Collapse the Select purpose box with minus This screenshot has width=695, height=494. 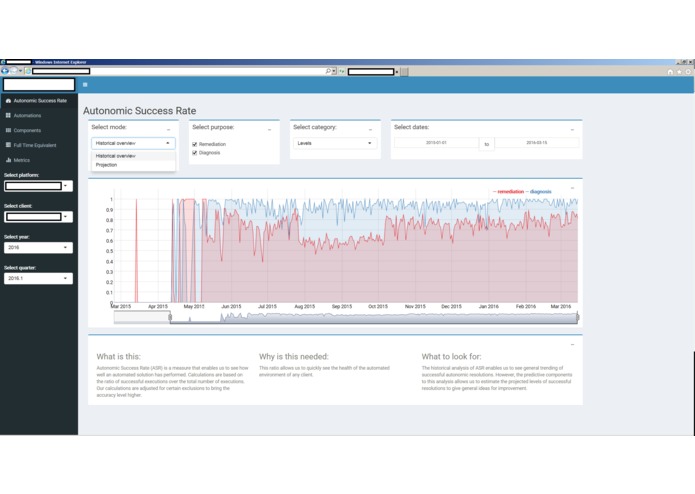tap(269, 130)
